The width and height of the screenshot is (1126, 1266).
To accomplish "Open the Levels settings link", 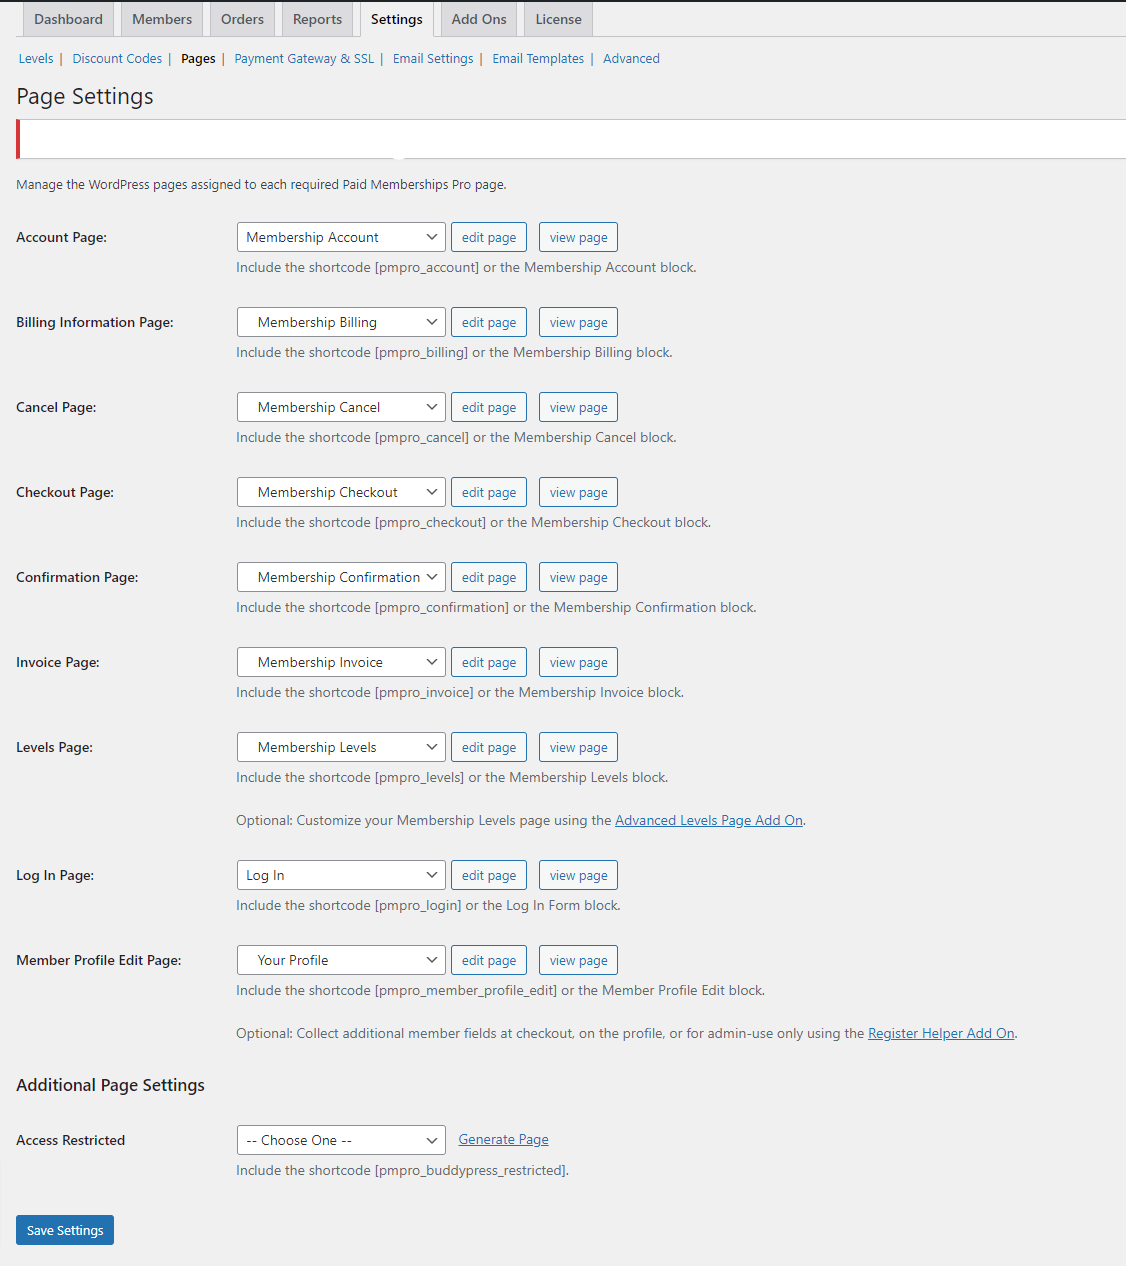I will pos(36,59).
